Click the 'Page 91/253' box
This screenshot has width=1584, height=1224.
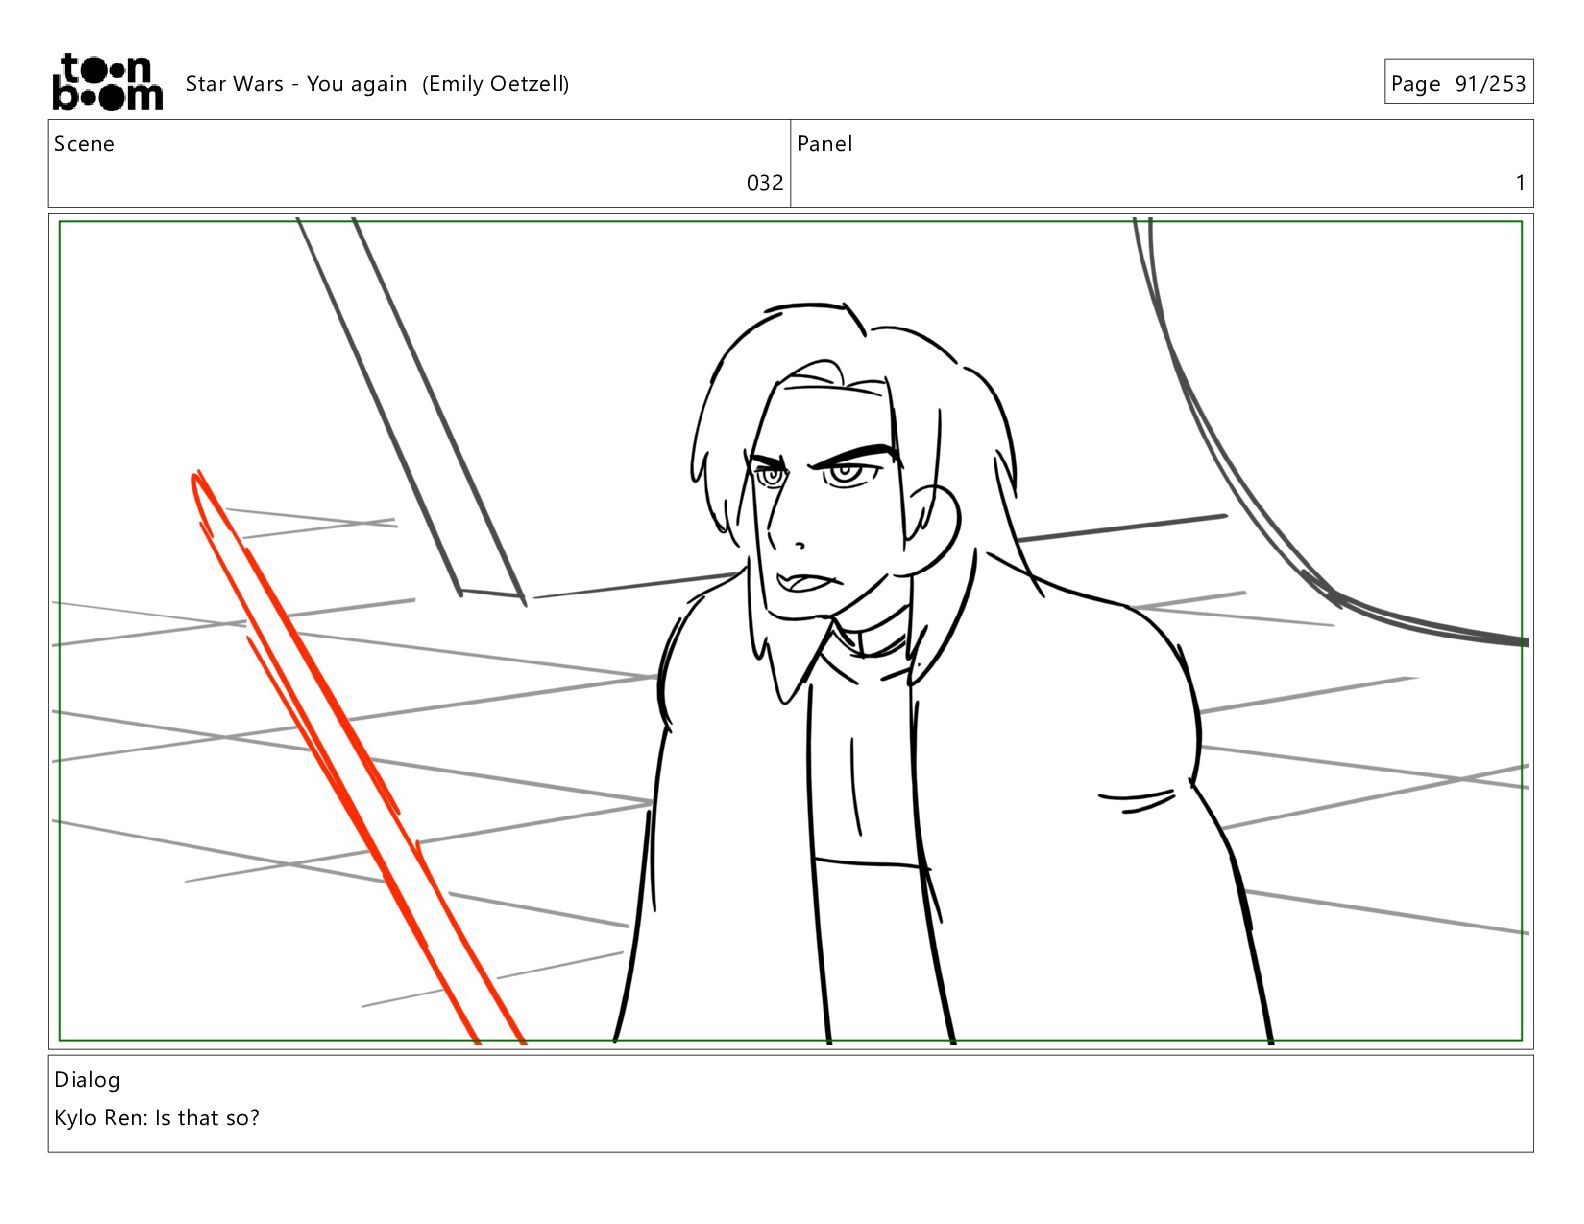(x=1458, y=82)
